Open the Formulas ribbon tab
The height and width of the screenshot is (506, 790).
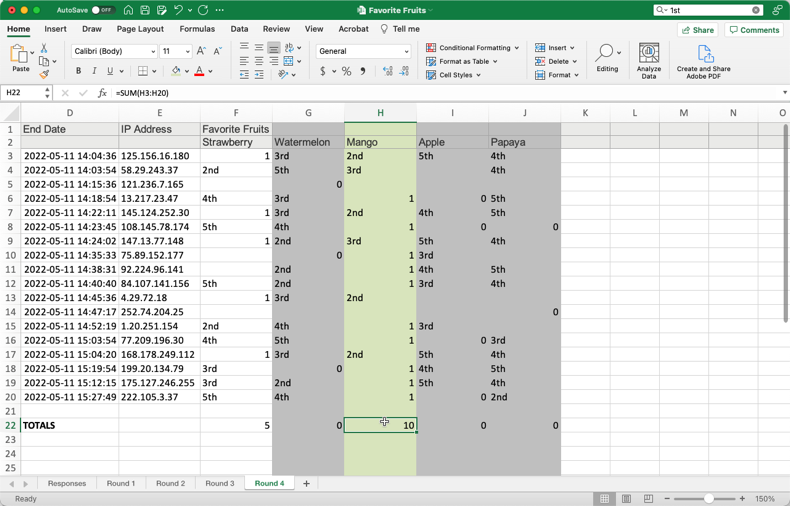click(197, 29)
